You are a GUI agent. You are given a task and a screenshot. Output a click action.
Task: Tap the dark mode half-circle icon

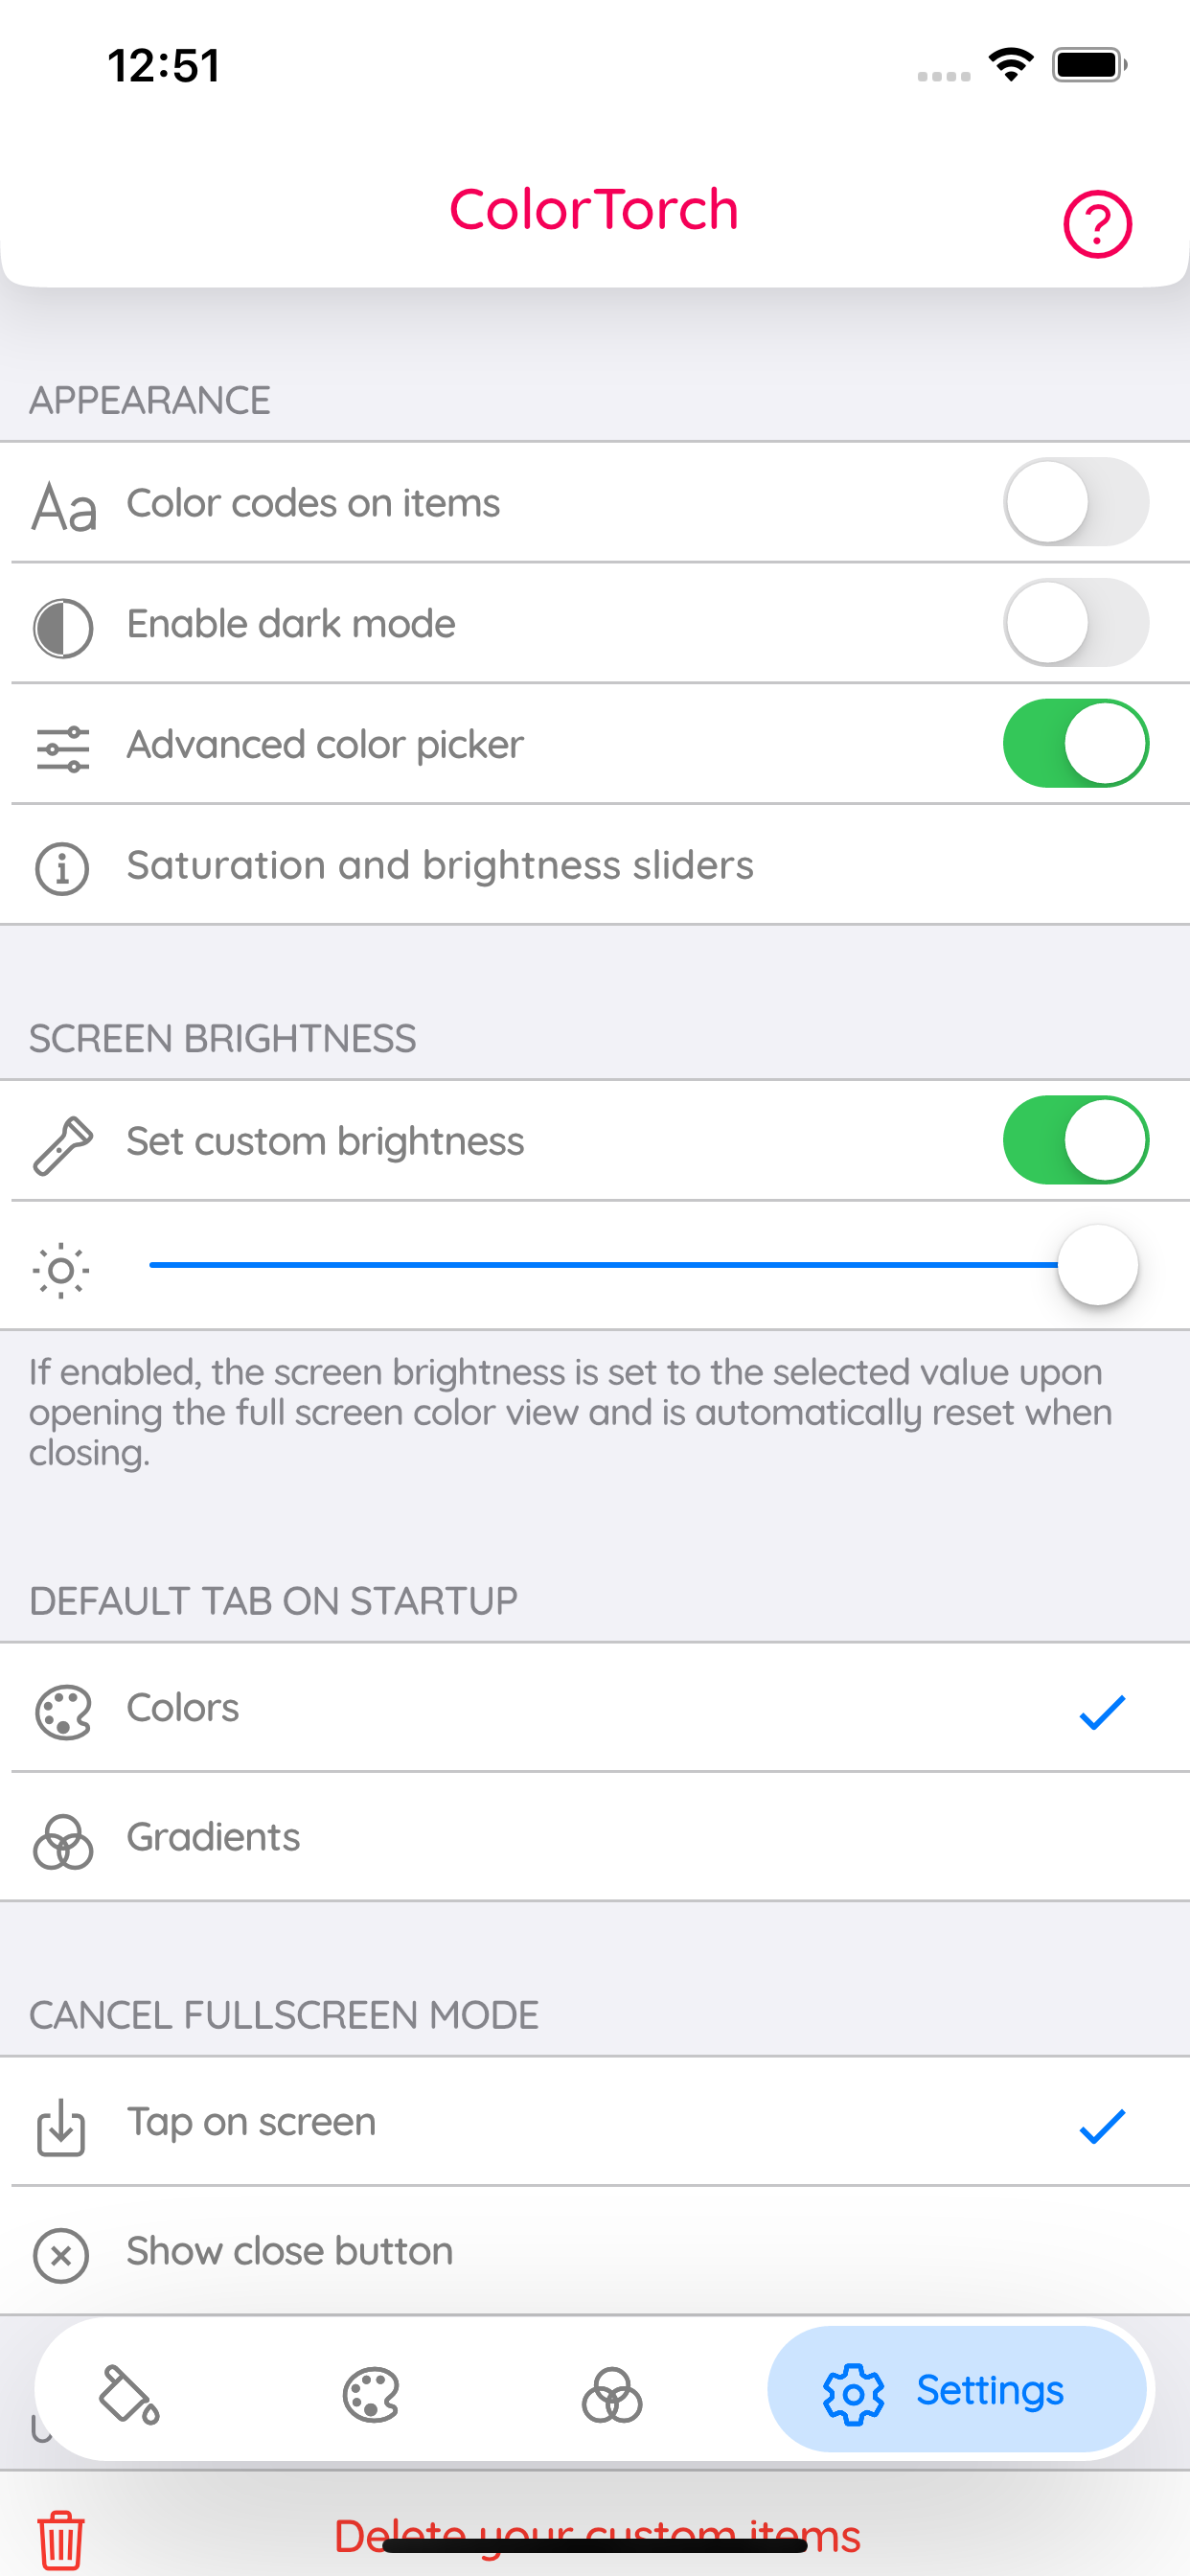(62, 622)
